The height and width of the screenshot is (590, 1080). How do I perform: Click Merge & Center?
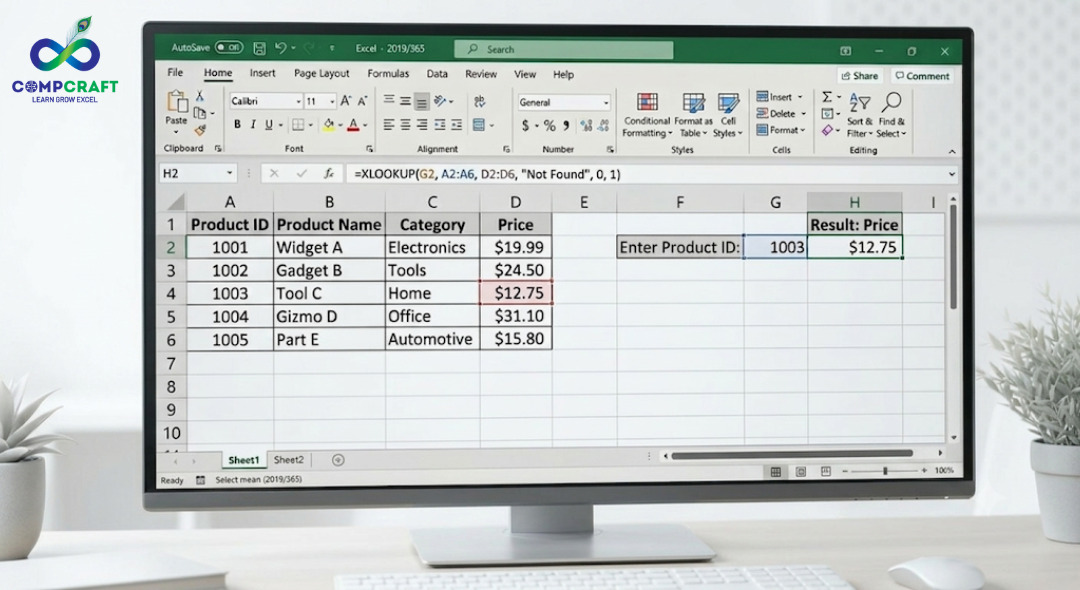click(479, 125)
